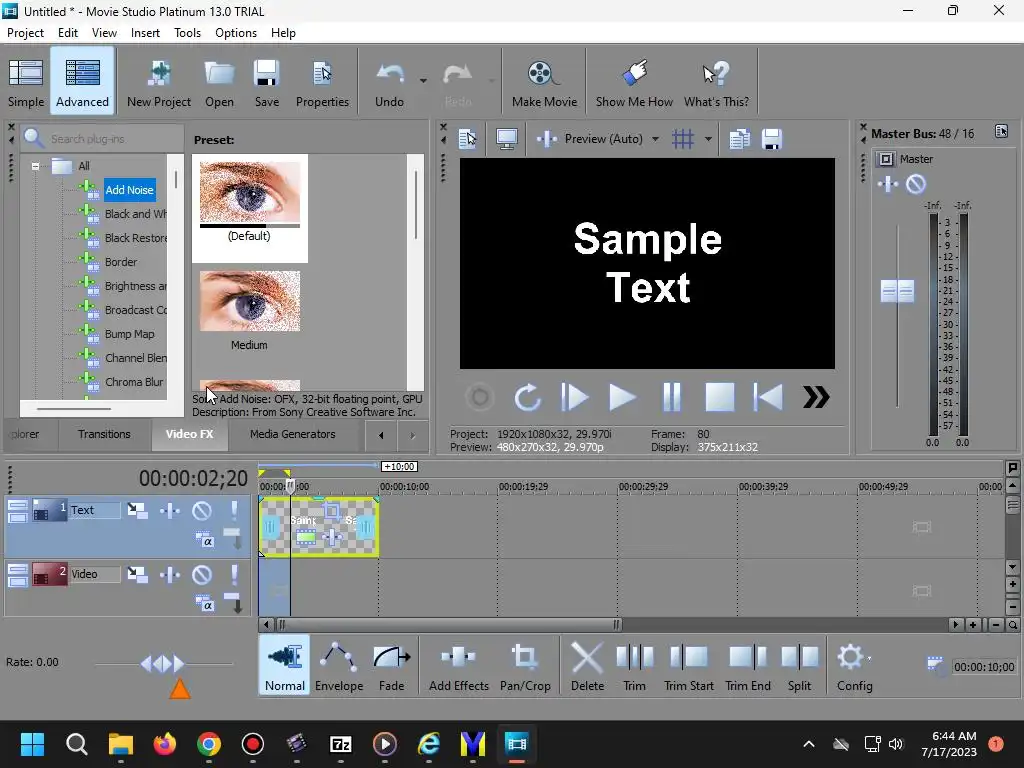Open the Edit menu
The width and height of the screenshot is (1024, 768).
pyautogui.click(x=68, y=33)
